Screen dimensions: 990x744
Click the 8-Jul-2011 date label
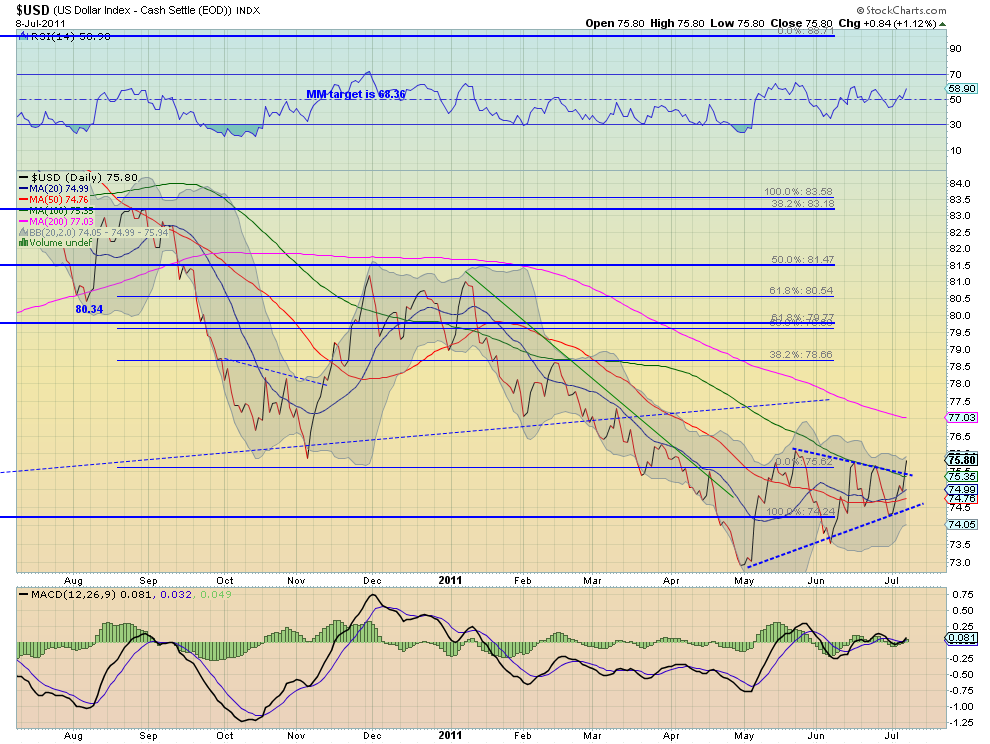tap(40, 24)
